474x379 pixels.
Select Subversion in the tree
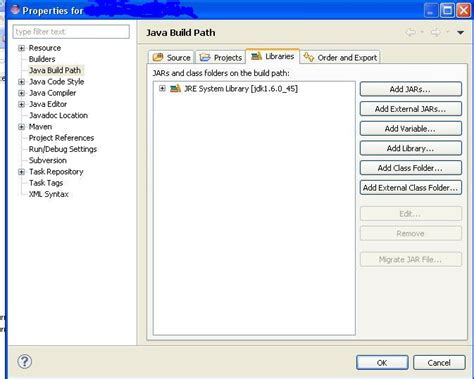(48, 160)
